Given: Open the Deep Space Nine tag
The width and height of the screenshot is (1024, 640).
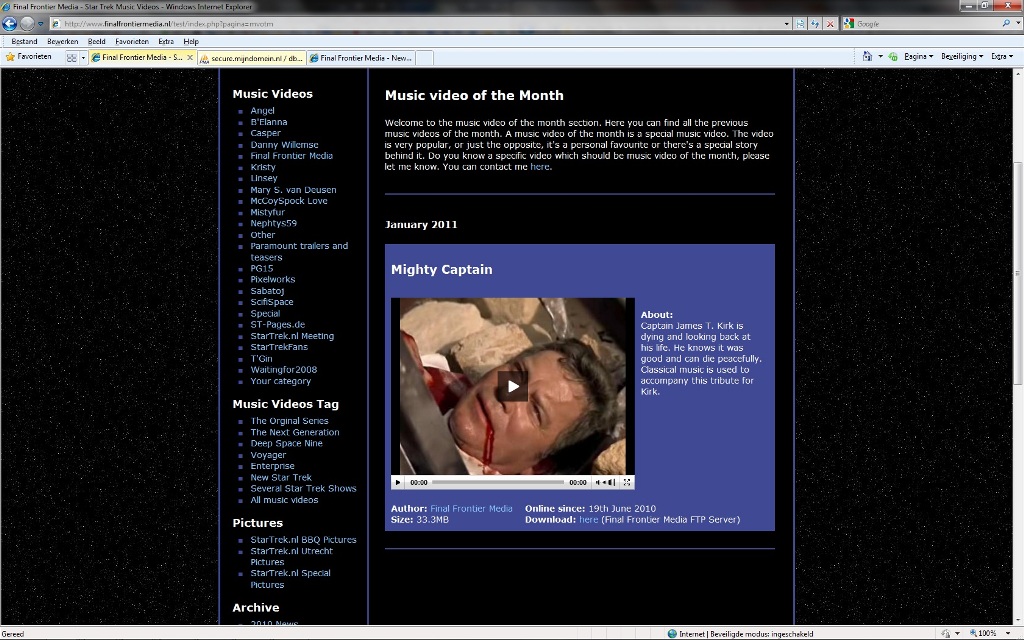Looking at the screenshot, I should (x=286, y=443).
